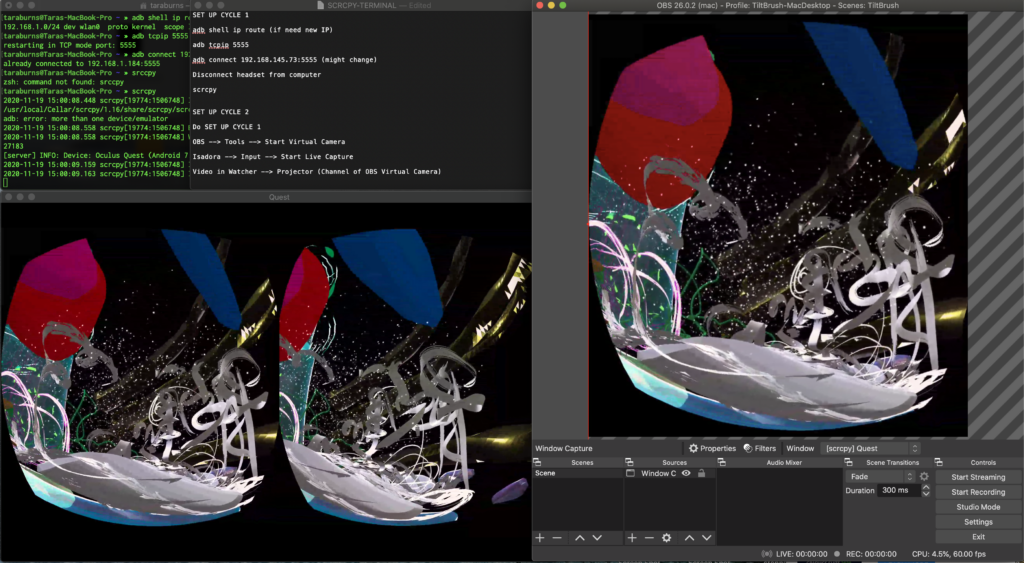Screen dimensions: 1024x563
Task: Click 'Video in Watcher --> Projector' note line
Action: pos(316,172)
